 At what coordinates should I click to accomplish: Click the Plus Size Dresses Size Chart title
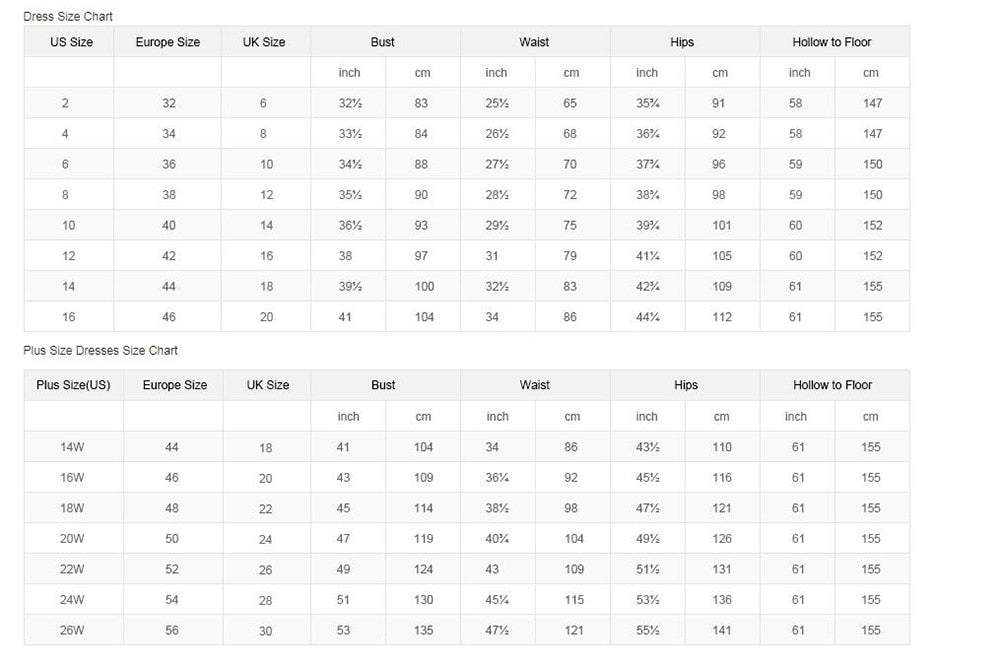101,351
